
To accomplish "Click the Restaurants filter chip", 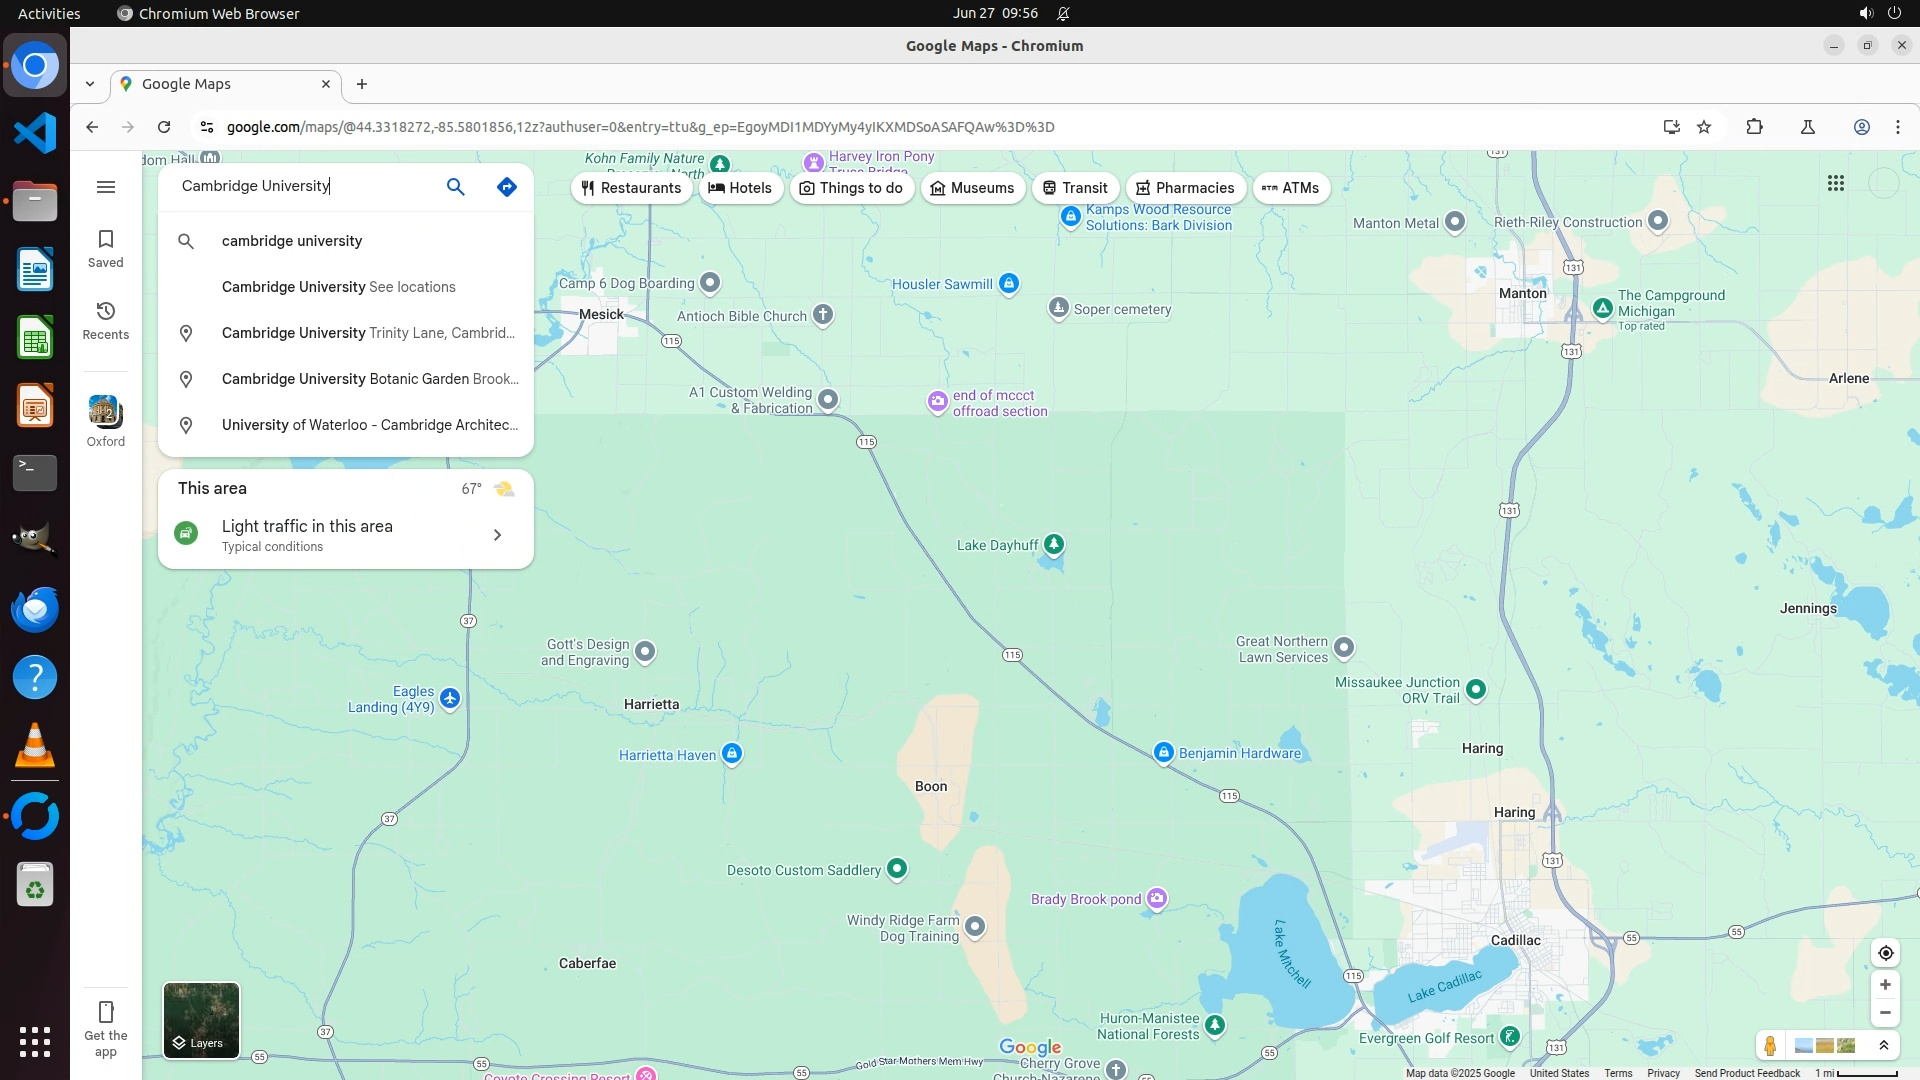I will tap(631, 188).
